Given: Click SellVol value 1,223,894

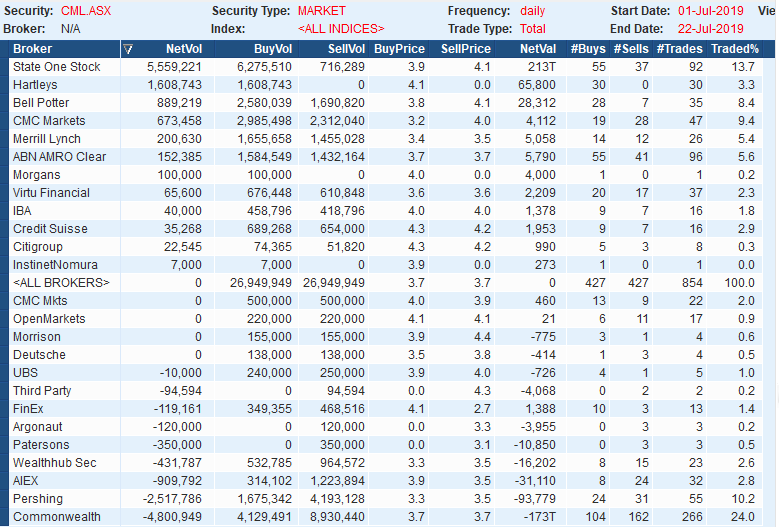Looking at the screenshot, I should (337, 481).
